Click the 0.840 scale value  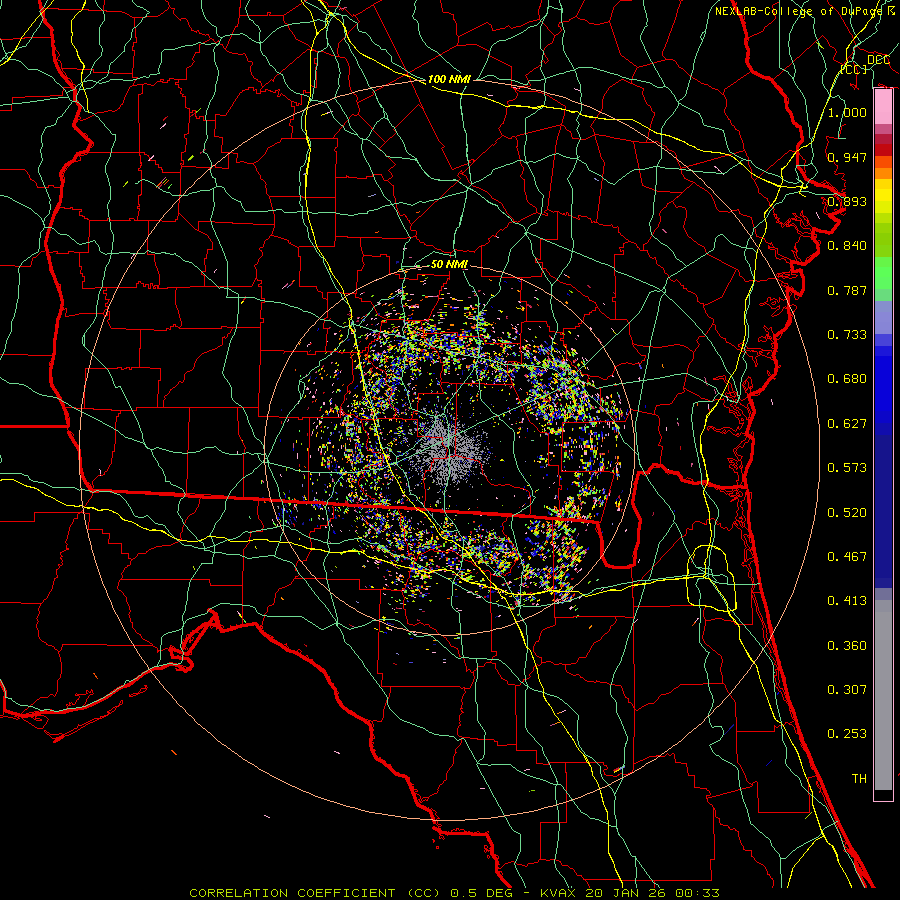point(847,245)
